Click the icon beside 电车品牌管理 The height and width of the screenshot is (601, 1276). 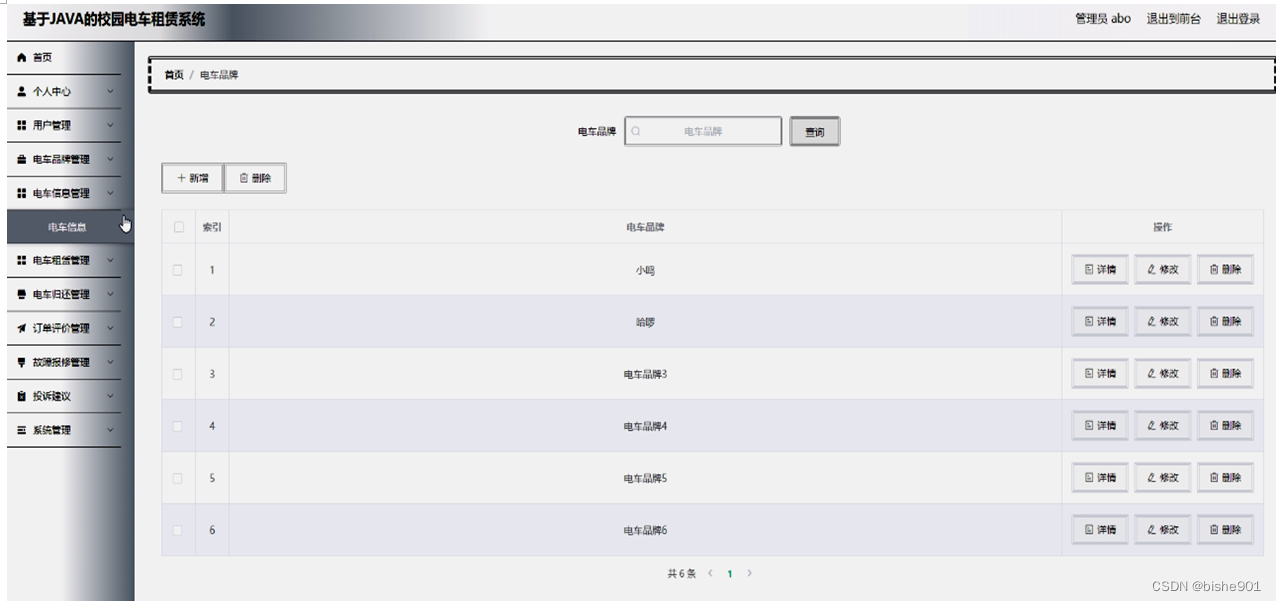[x=22, y=159]
